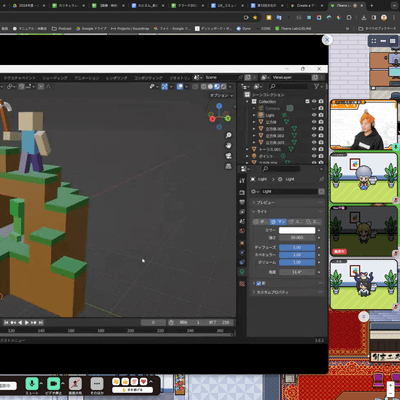Viewport: 400px width, 400px height.
Task: Adjust the ディフューズ slider
Action: coord(297,247)
